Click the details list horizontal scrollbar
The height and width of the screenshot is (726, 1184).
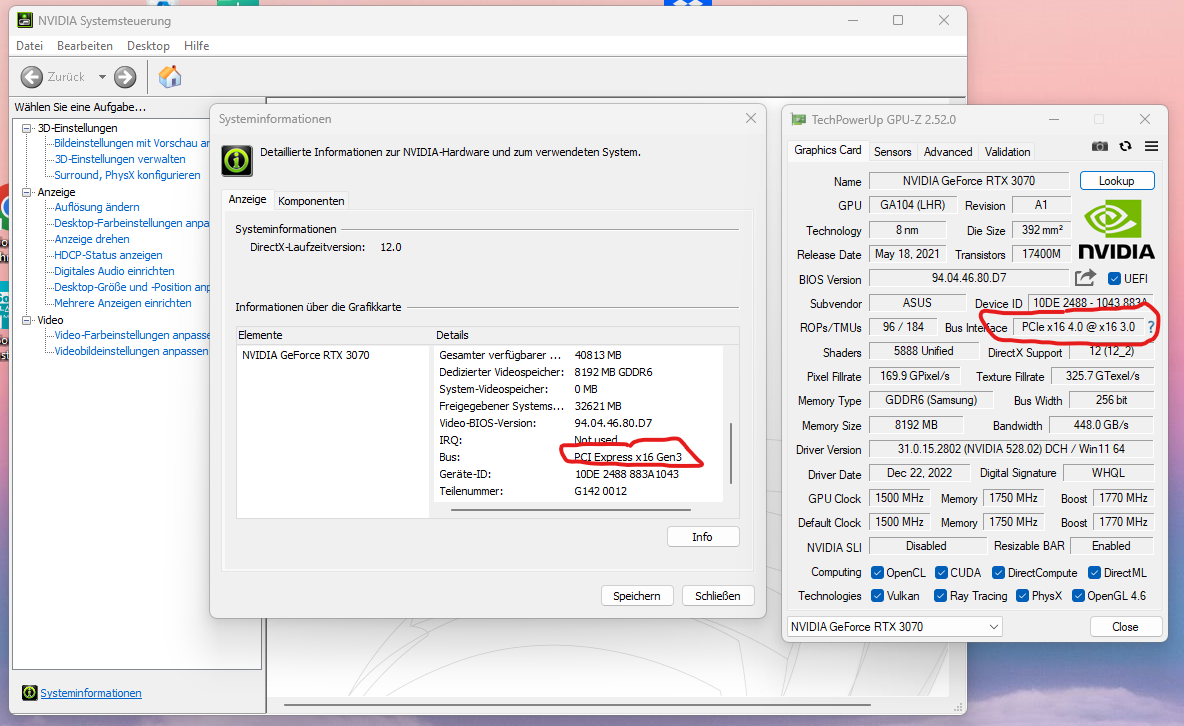(571, 510)
